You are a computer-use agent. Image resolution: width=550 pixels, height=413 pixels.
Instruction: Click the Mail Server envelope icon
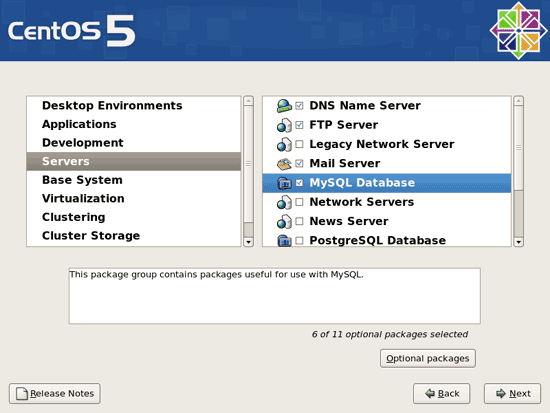click(x=284, y=164)
